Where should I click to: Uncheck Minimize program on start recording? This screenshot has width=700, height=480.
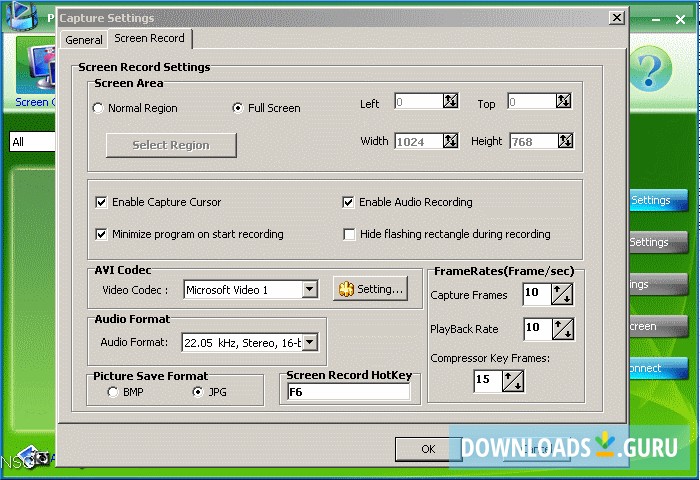[x=101, y=234]
